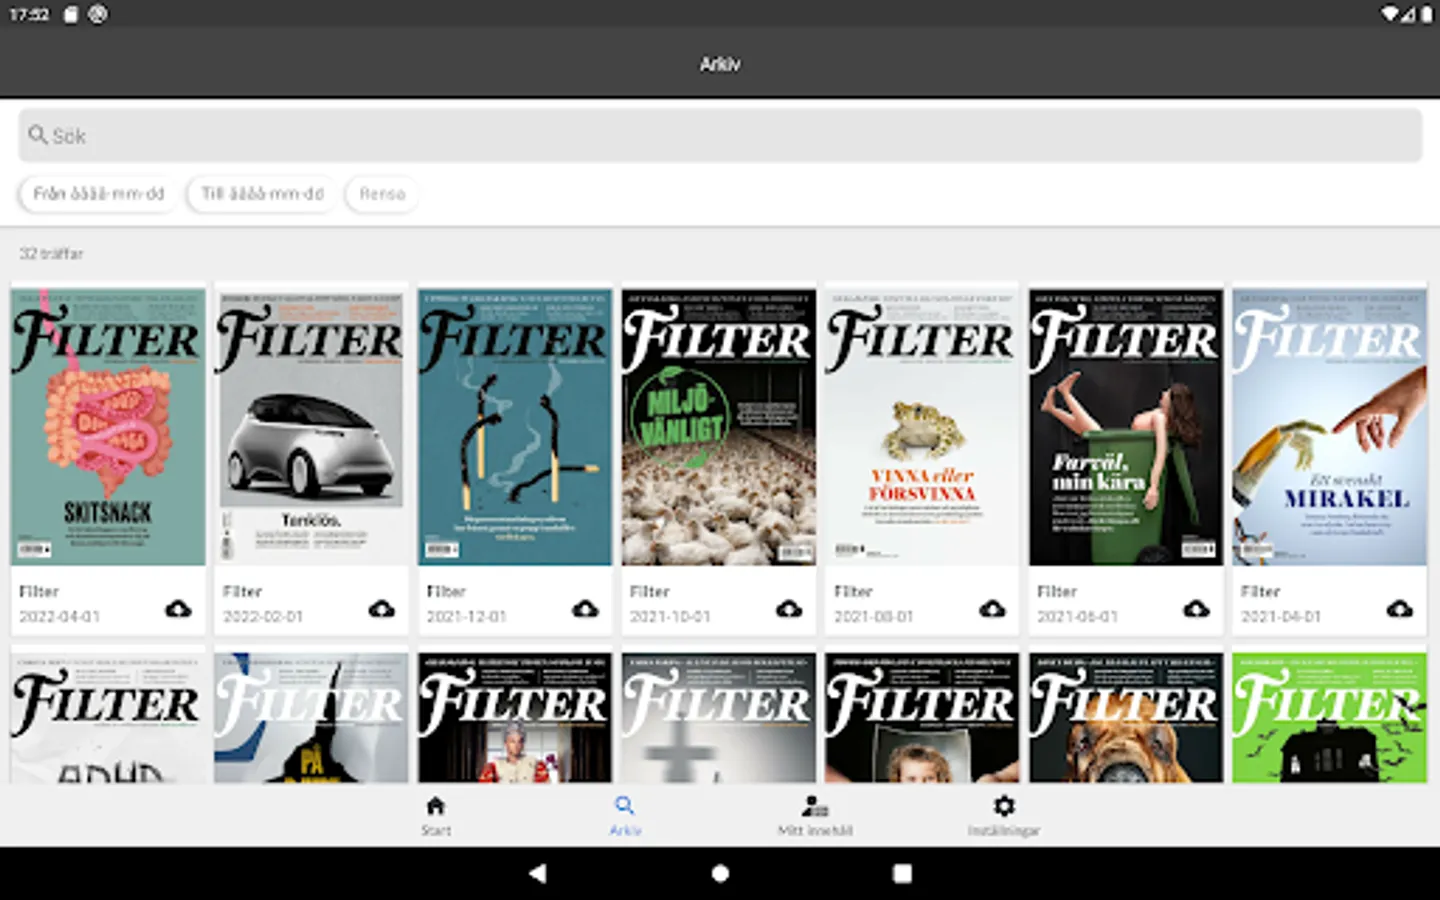1440x900 pixels.
Task: Open Inställningar settings tab
Action: click(x=1004, y=815)
